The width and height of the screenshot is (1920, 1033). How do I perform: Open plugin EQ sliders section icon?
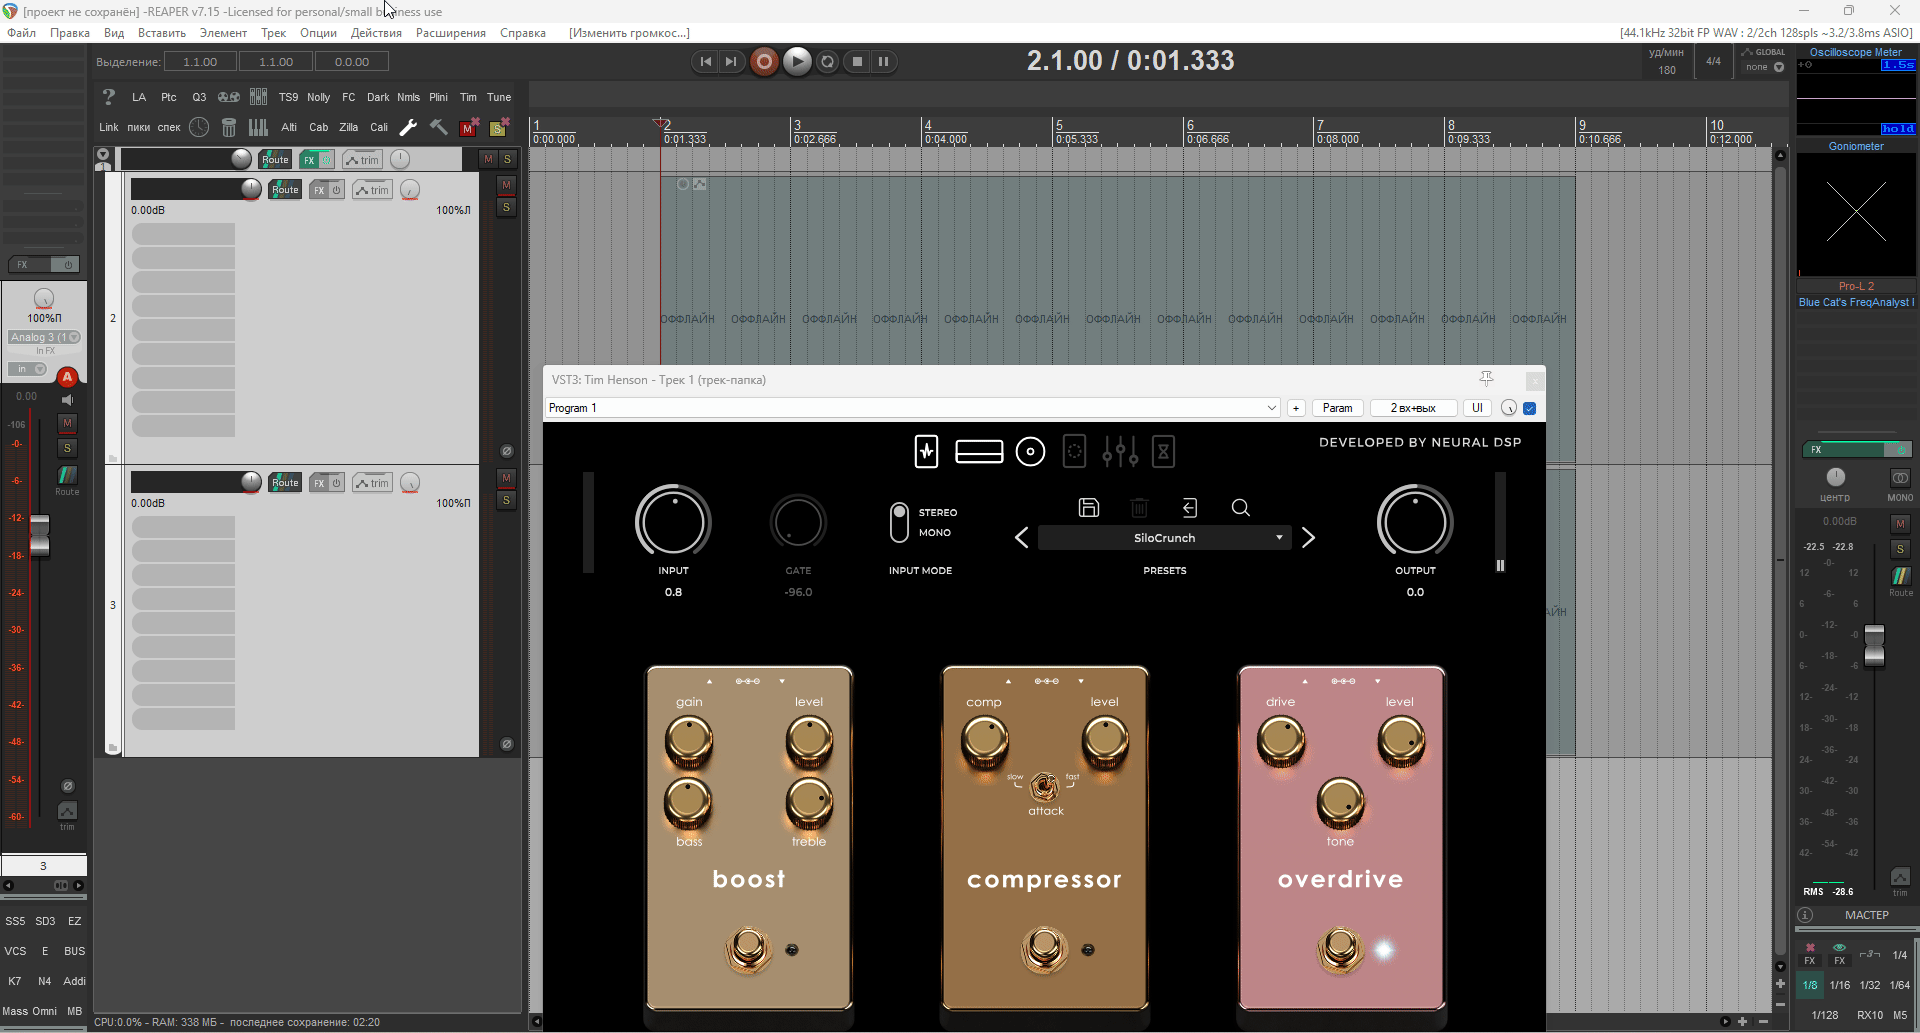[1120, 452]
